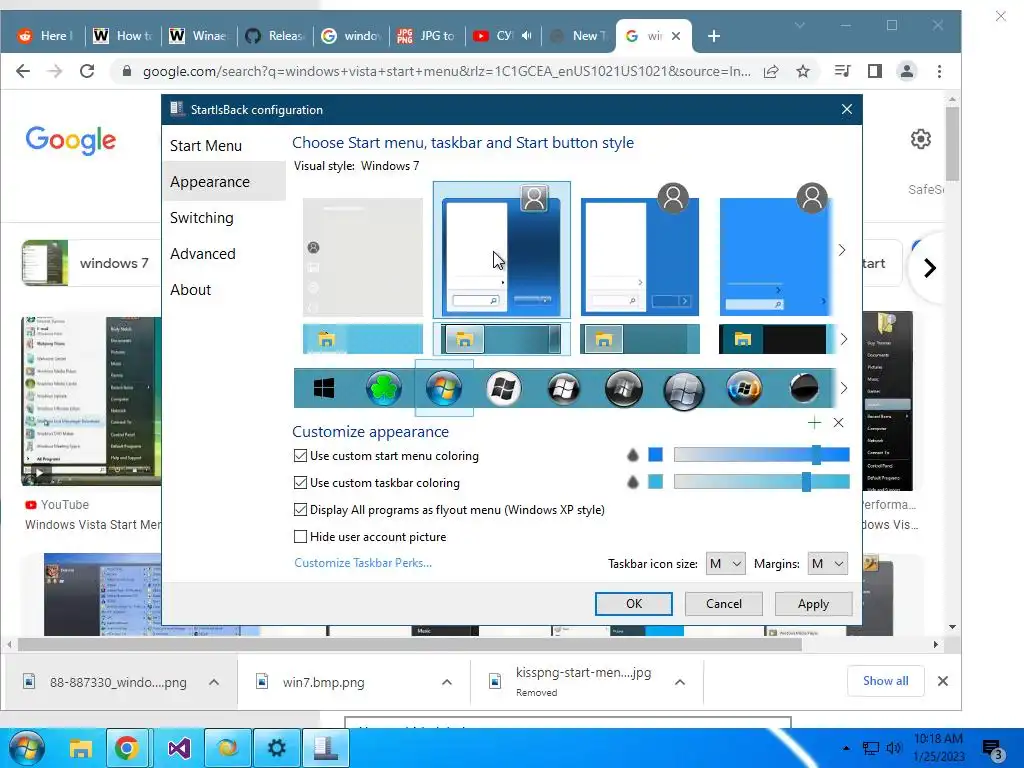Go back in Chrome browser
The height and width of the screenshot is (768, 1024).
(x=23, y=71)
